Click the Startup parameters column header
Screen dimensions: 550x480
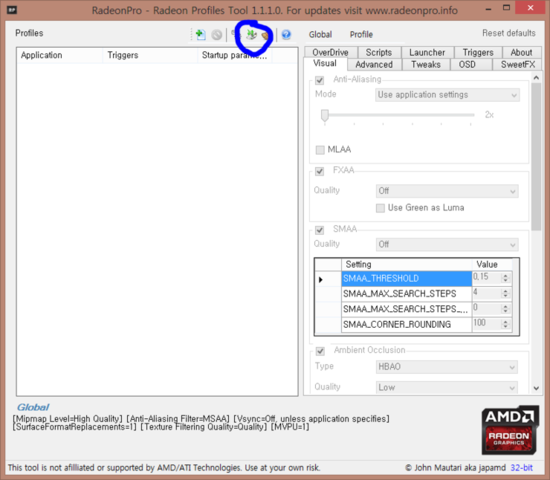pyautogui.click(x=235, y=55)
